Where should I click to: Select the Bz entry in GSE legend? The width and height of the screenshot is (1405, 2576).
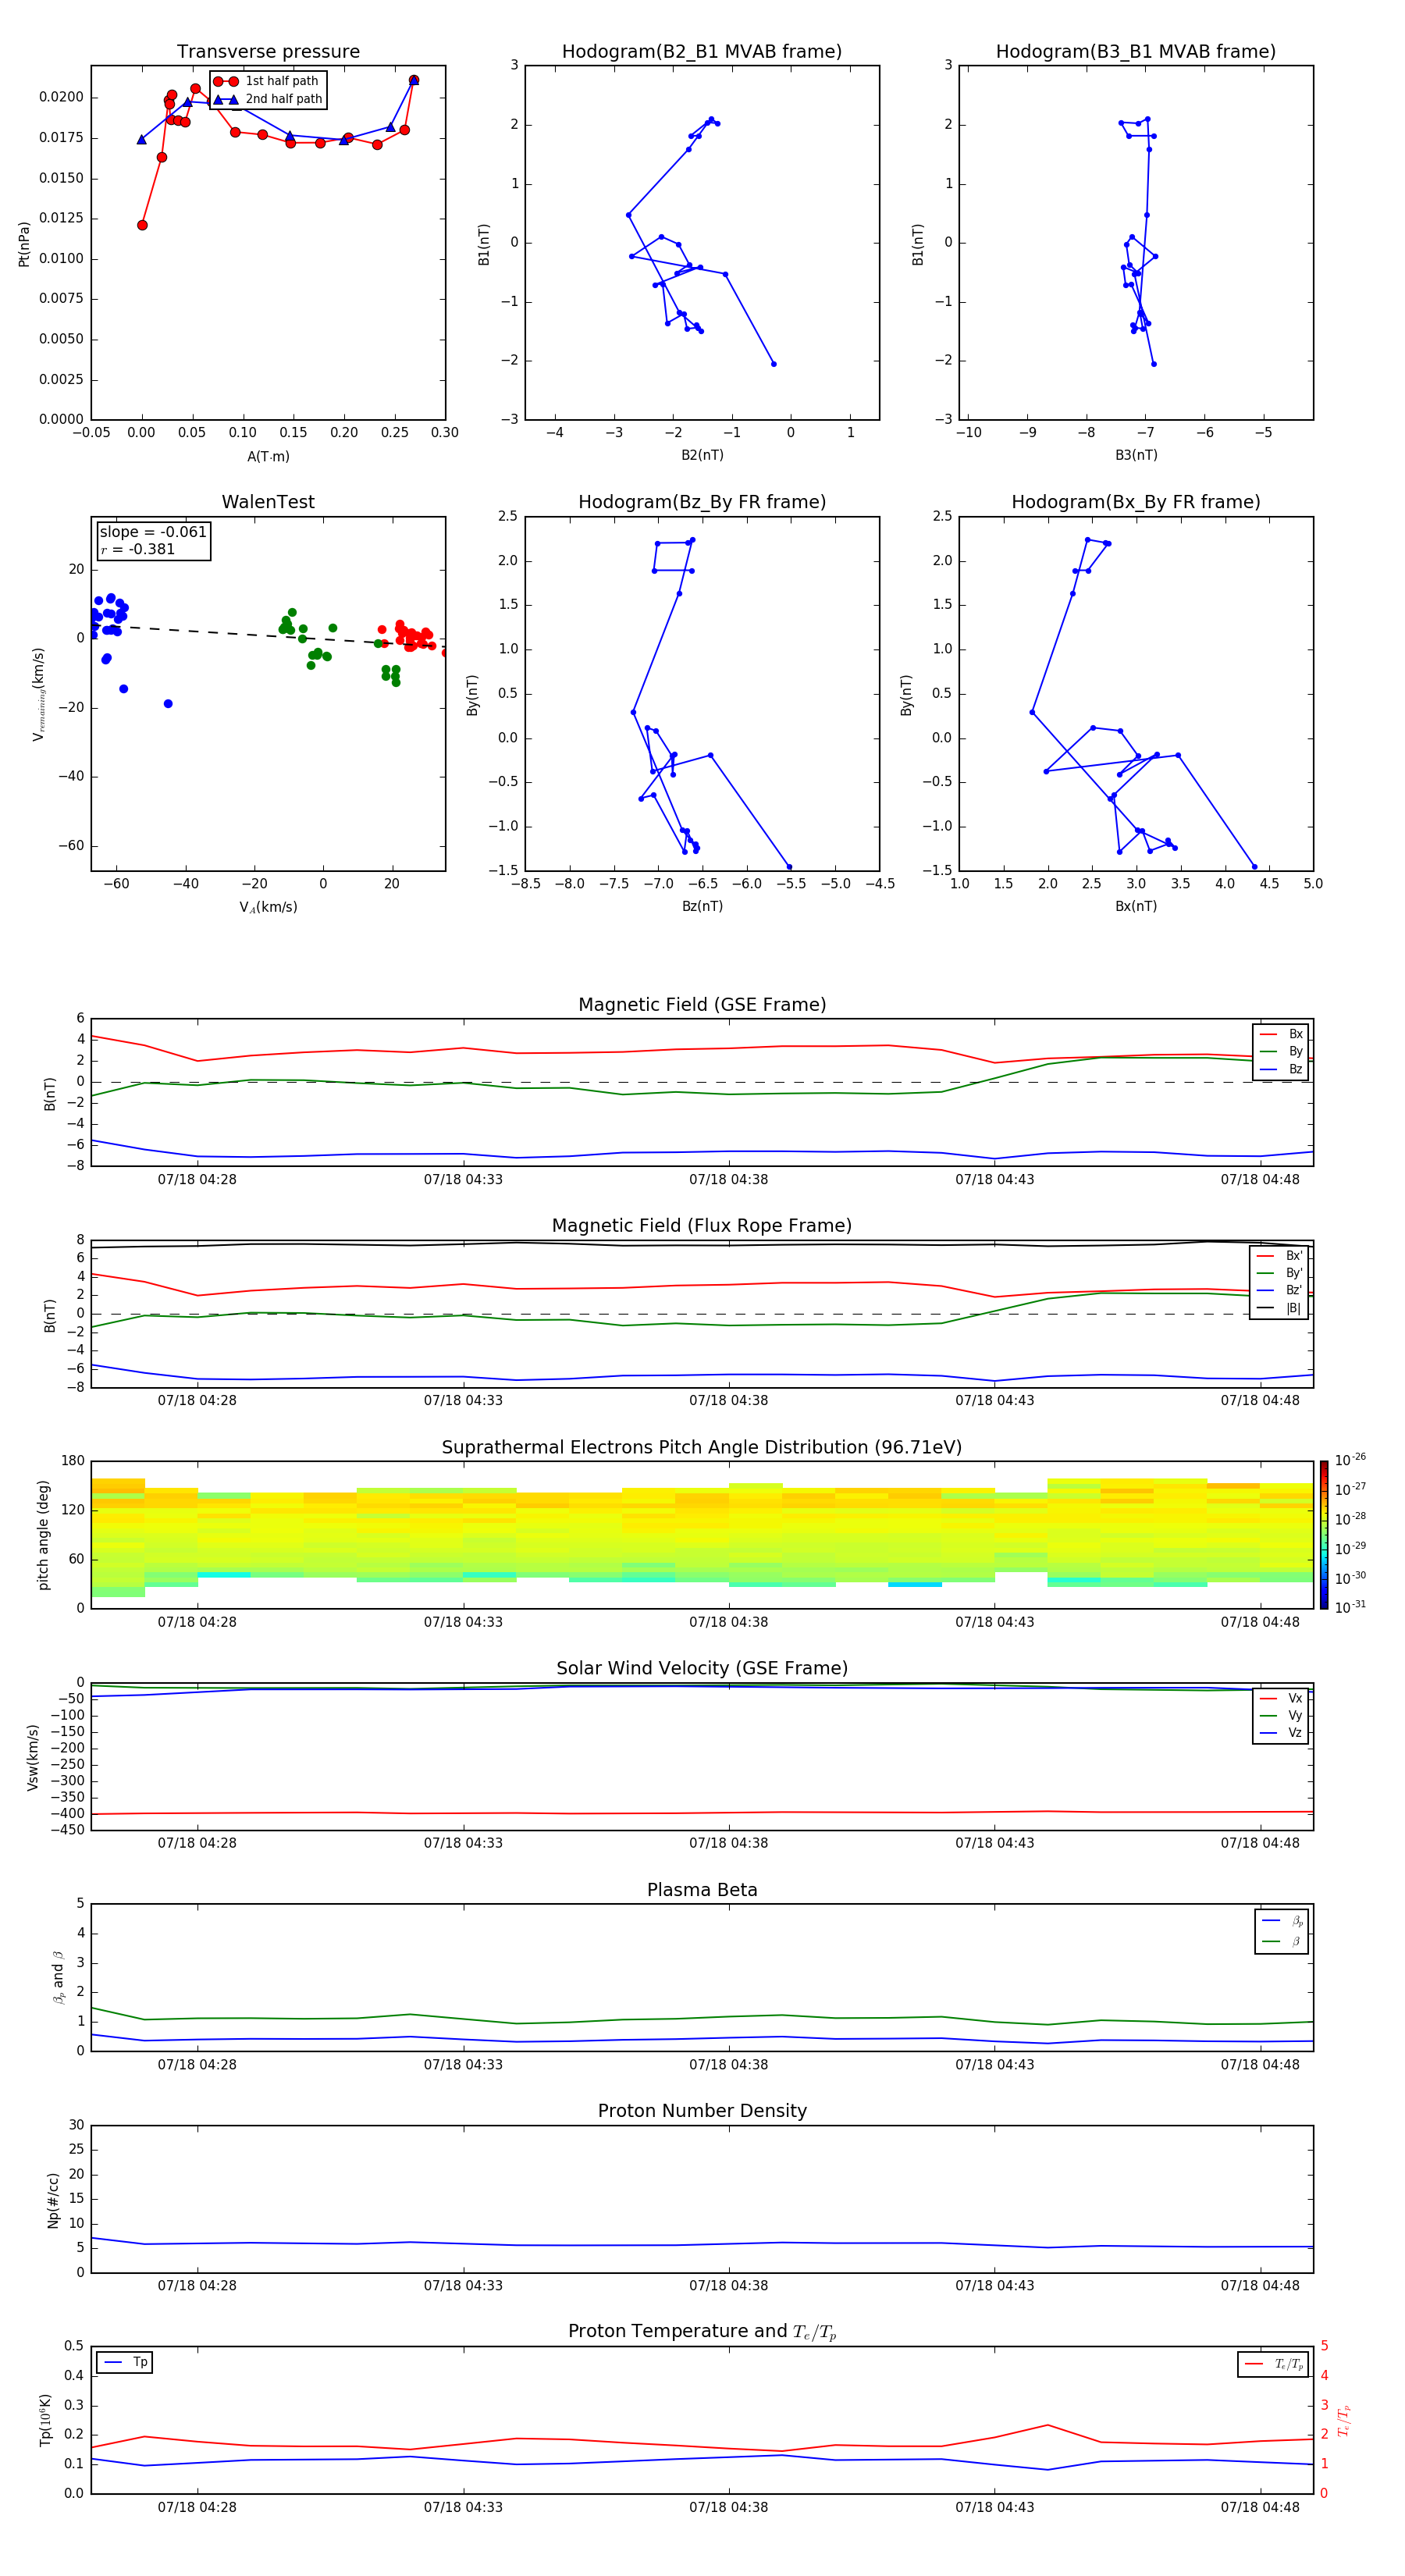[x=1281, y=1069]
